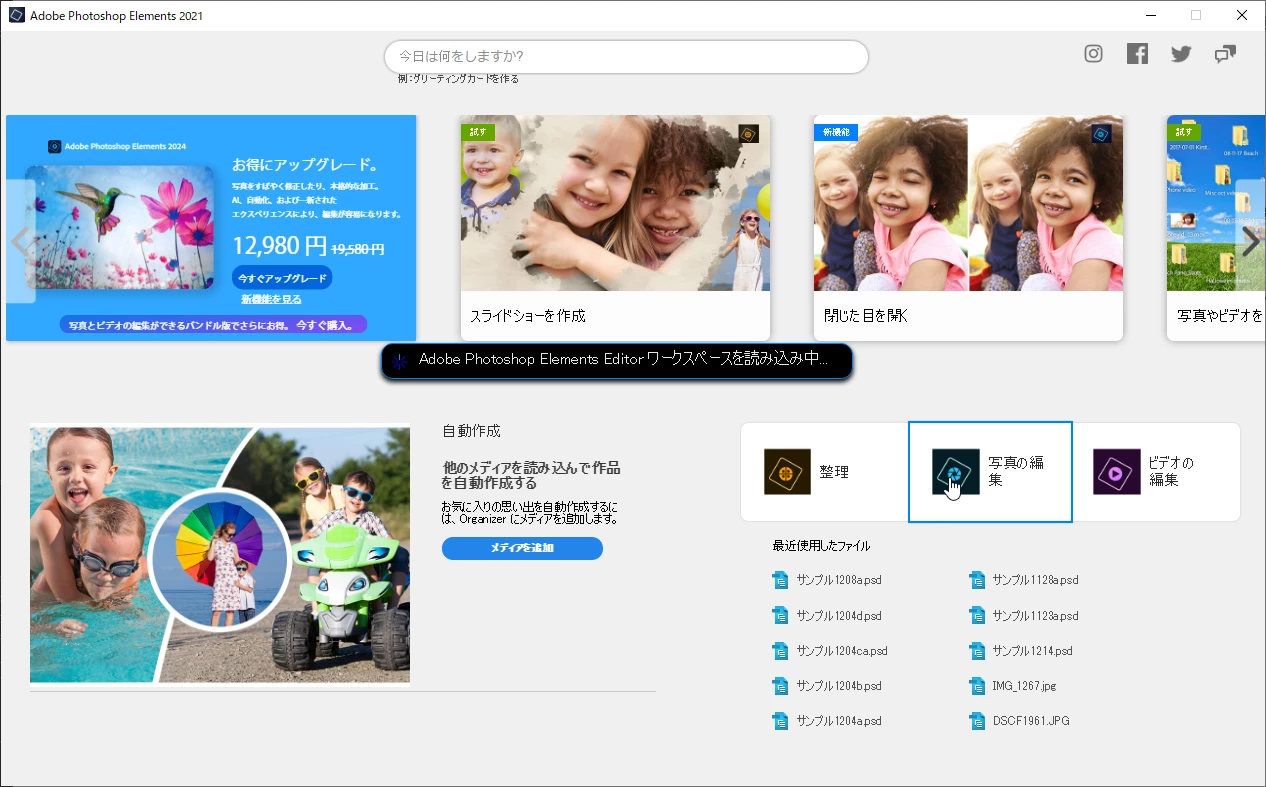This screenshot has width=1266, height=787.
Task: Click 試す tag on slideshow card
Action: (x=477, y=132)
